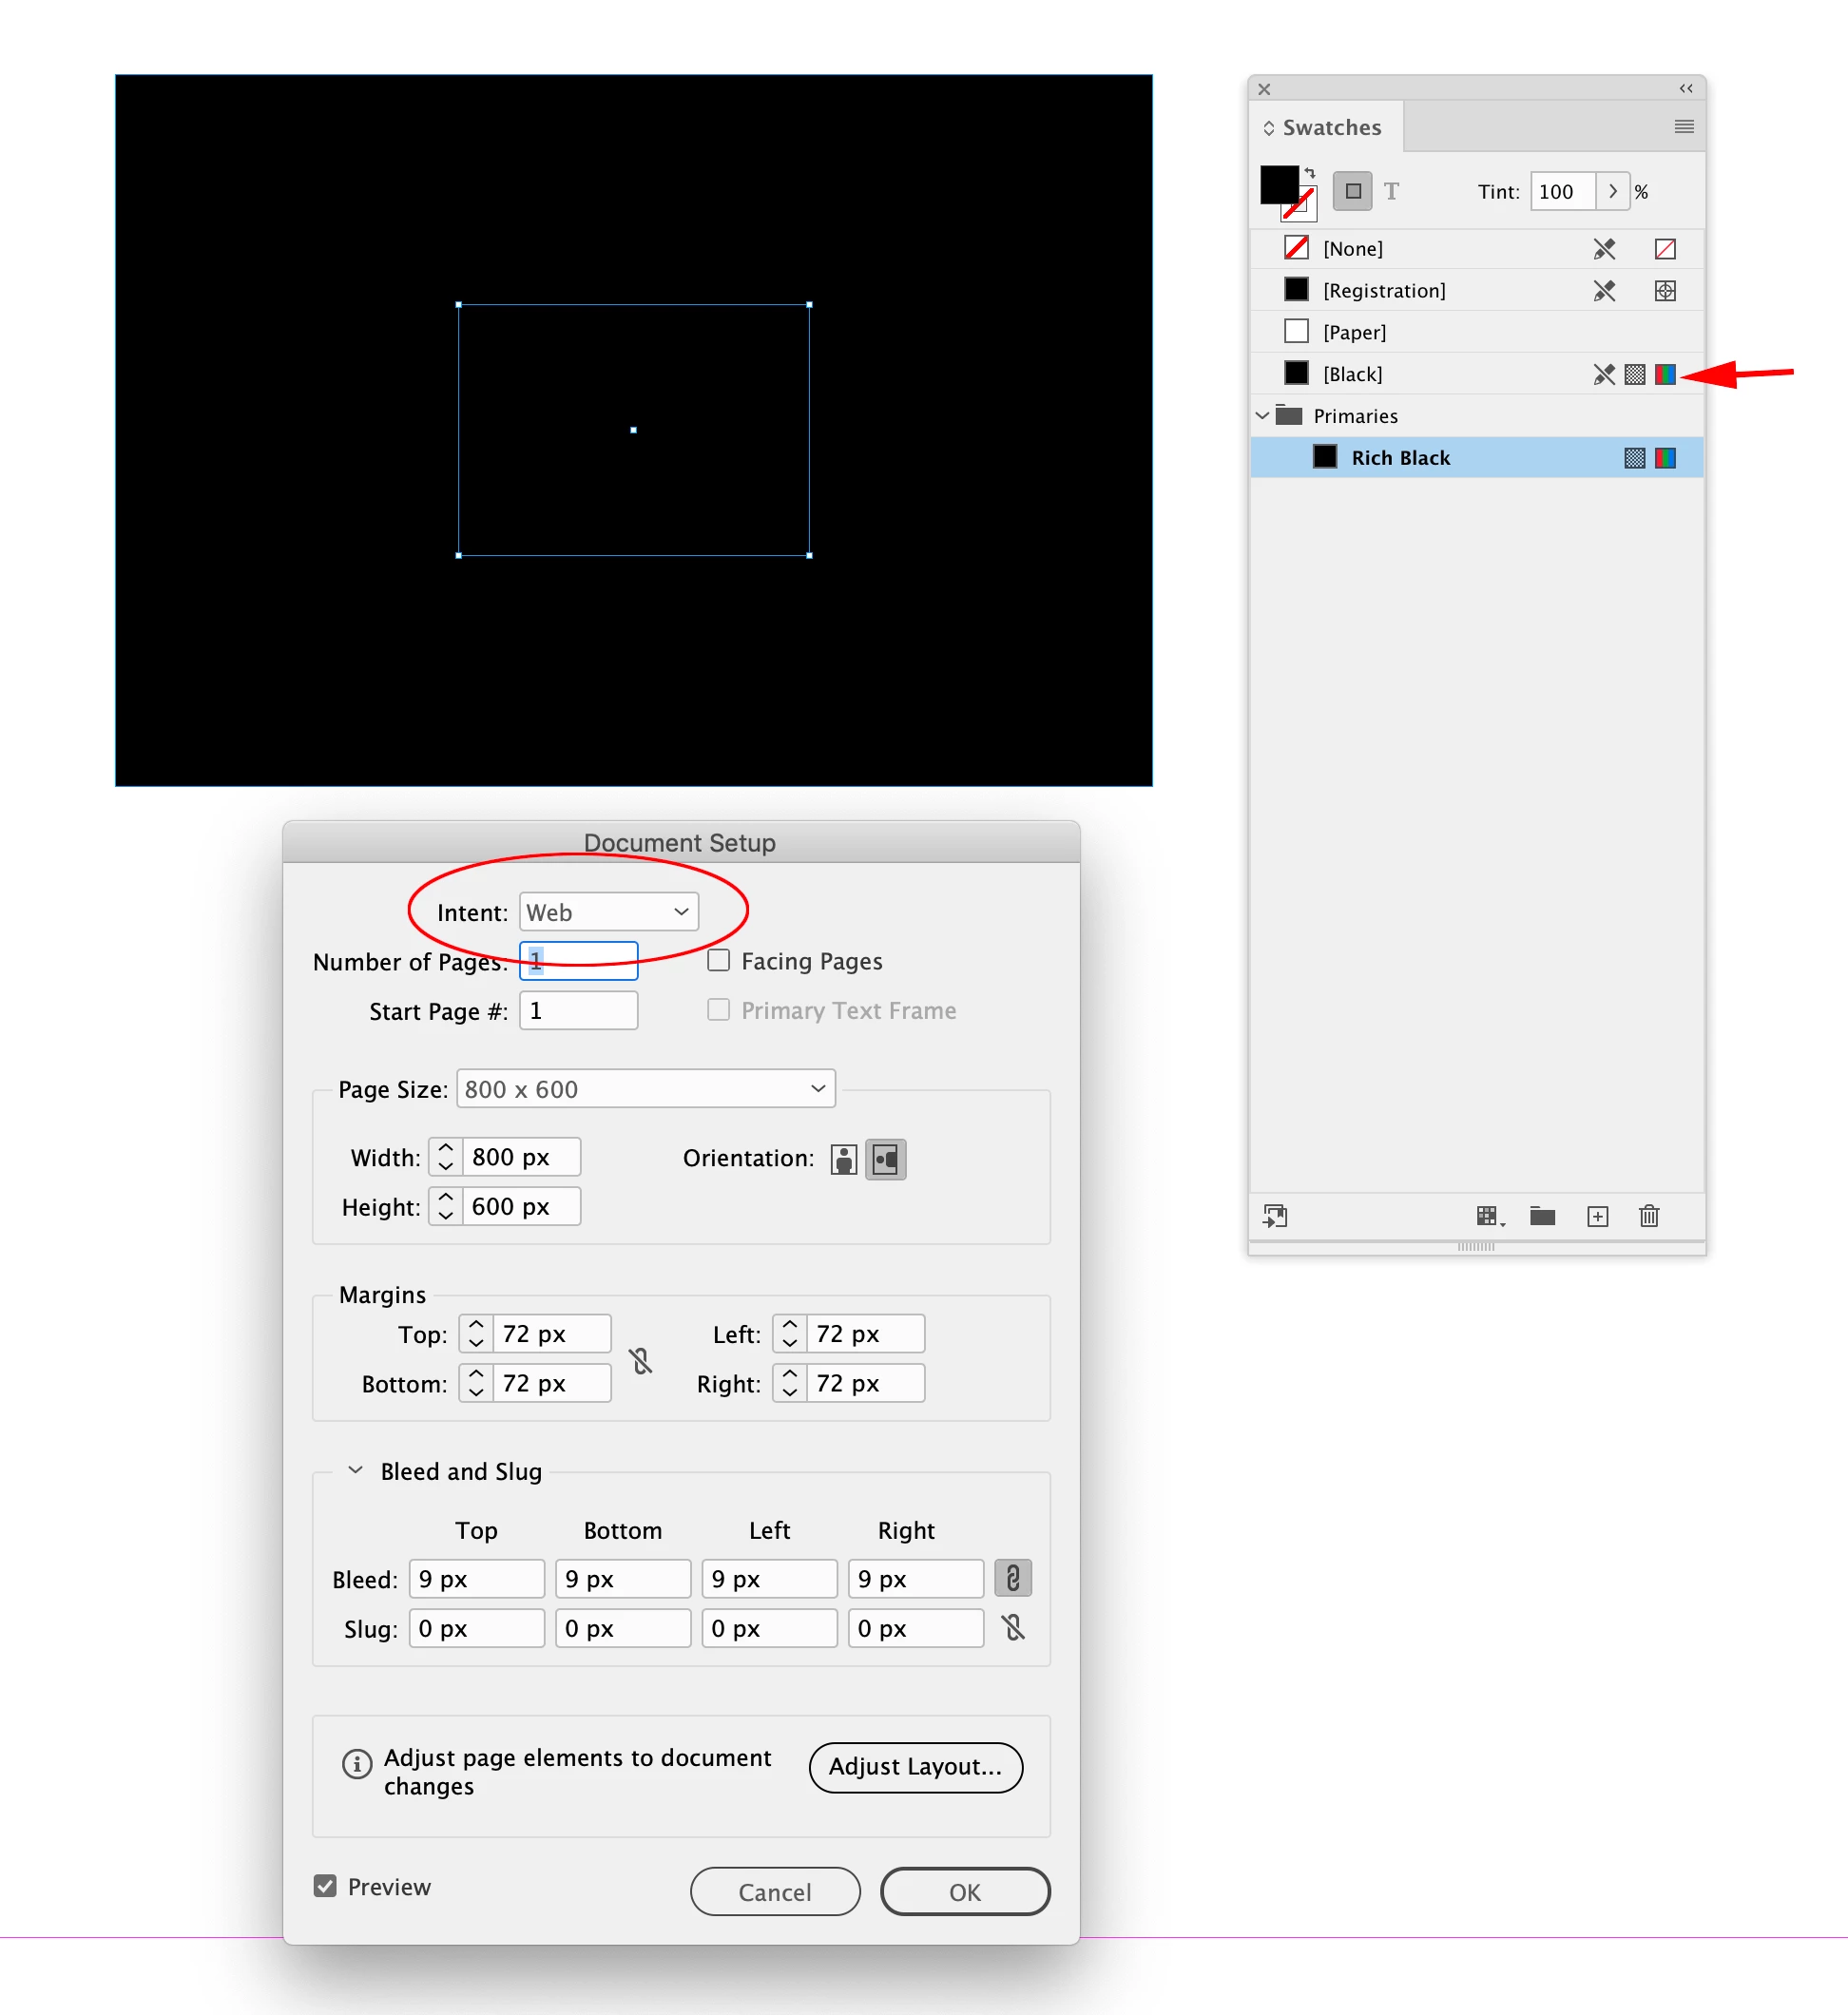The height and width of the screenshot is (2015, 1848).
Task: Click the New Swatch plus icon
Action: tap(1597, 1216)
